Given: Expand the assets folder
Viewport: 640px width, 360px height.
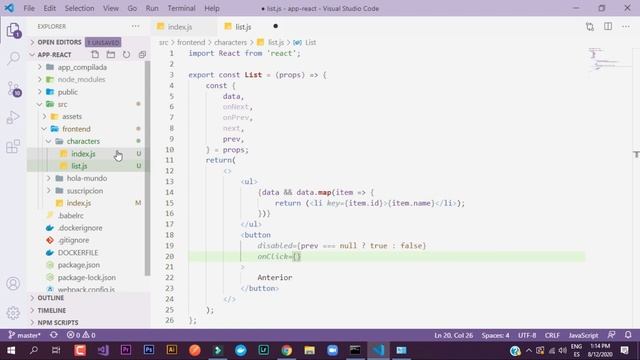Looking at the screenshot, I should pyautogui.click(x=72, y=116).
